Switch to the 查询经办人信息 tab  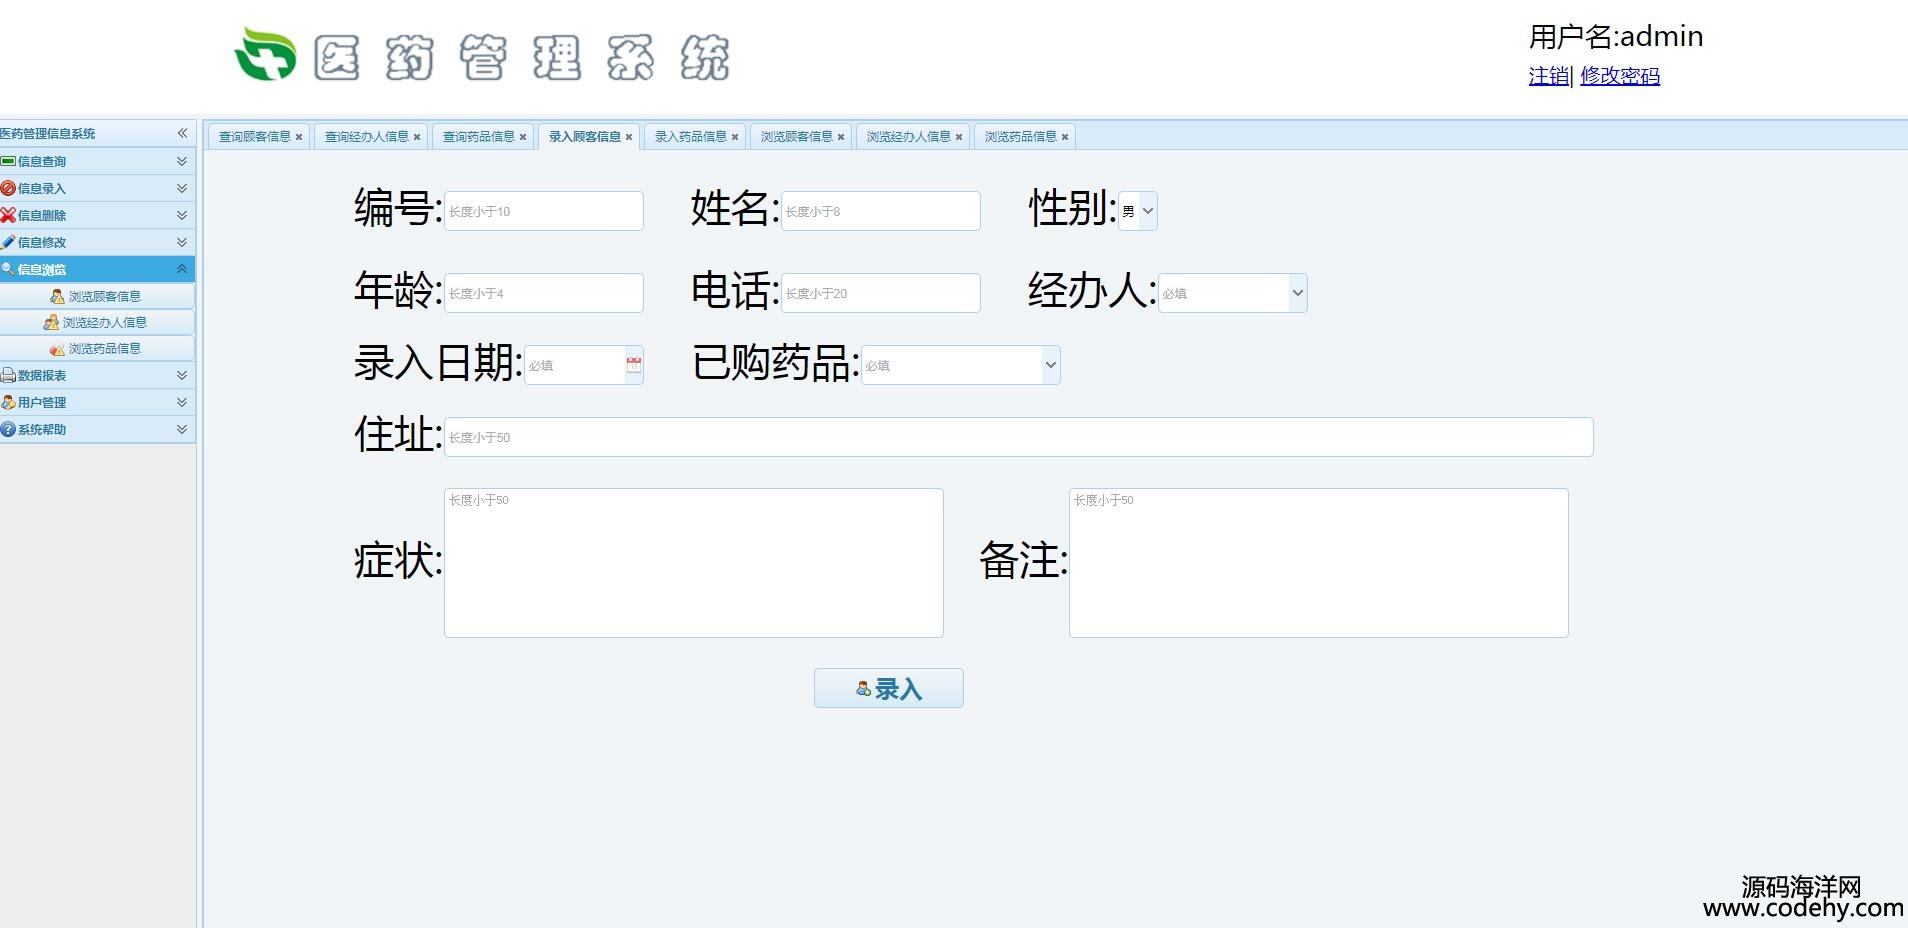tap(366, 137)
